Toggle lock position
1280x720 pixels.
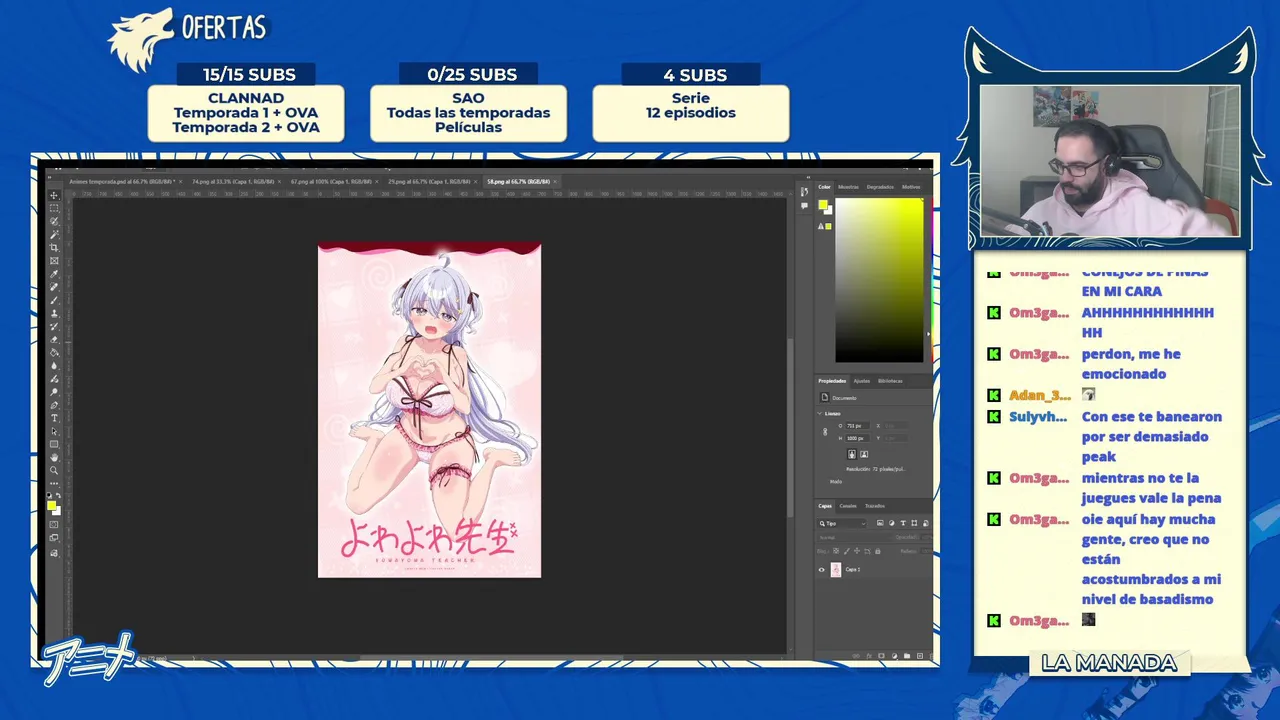[857, 551]
